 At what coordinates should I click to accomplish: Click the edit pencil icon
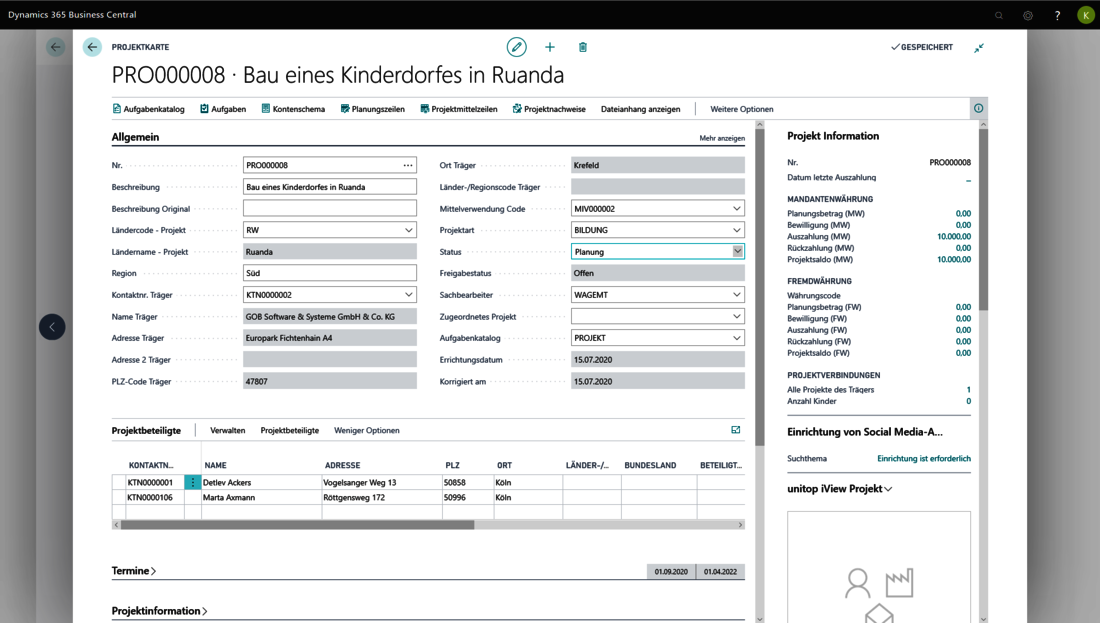pyautogui.click(x=516, y=47)
